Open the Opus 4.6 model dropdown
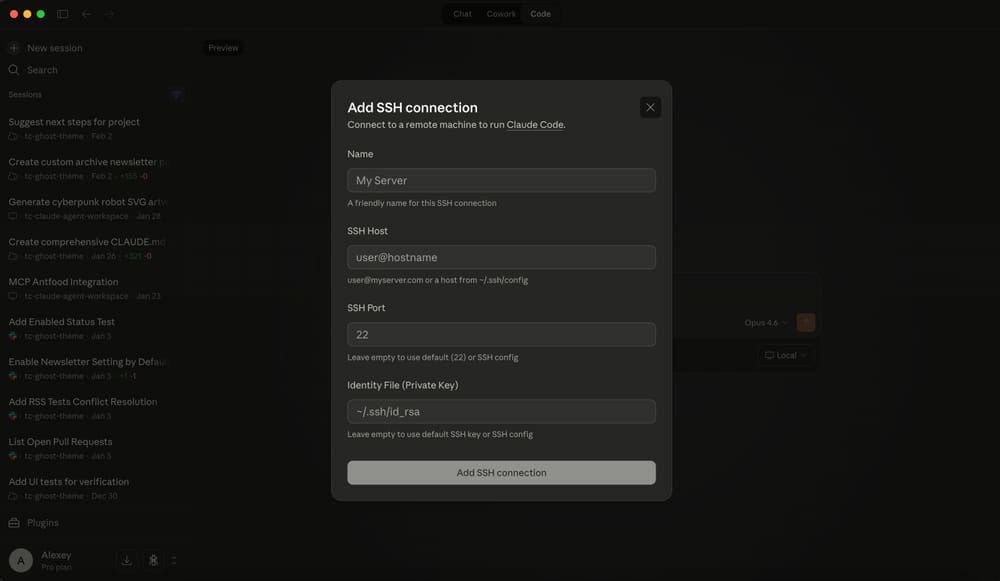This screenshot has width=1000, height=581. tap(765, 322)
